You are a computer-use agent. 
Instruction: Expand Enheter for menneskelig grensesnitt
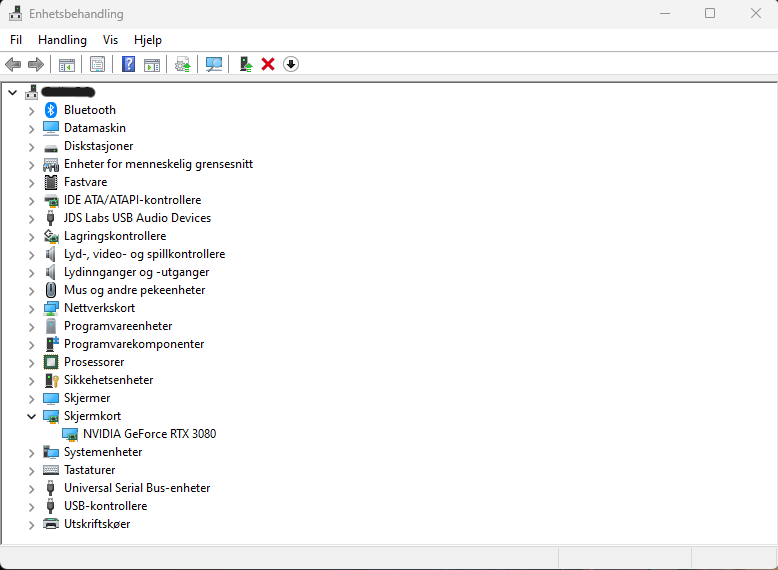[x=31, y=165]
